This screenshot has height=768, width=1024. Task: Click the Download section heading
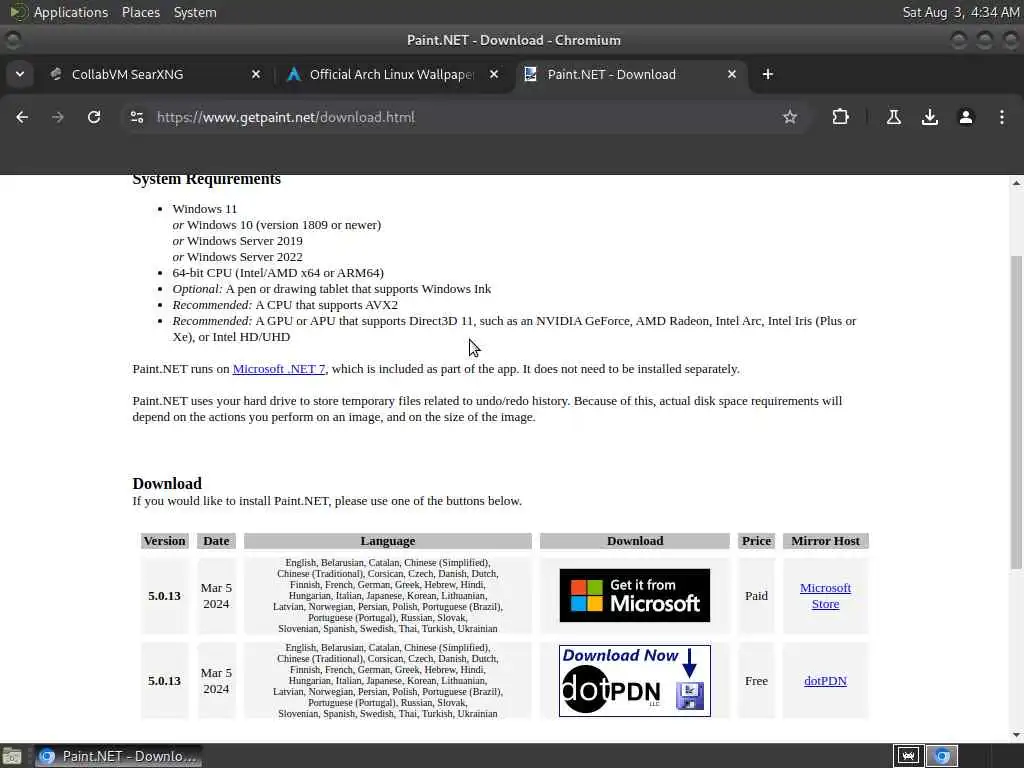click(x=167, y=484)
